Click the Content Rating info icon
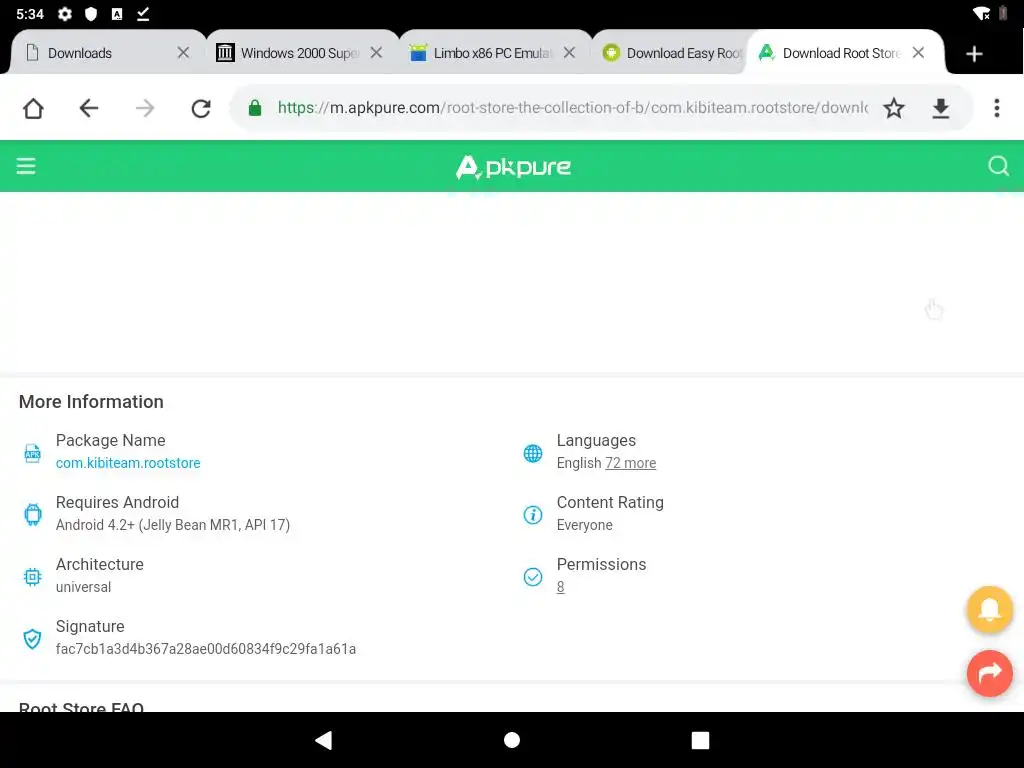 click(533, 515)
